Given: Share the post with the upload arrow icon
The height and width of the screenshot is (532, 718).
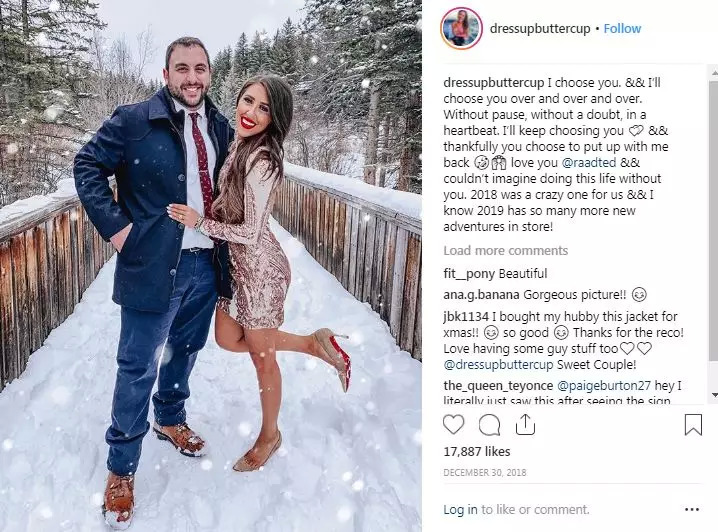Looking at the screenshot, I should pos(525,424).
